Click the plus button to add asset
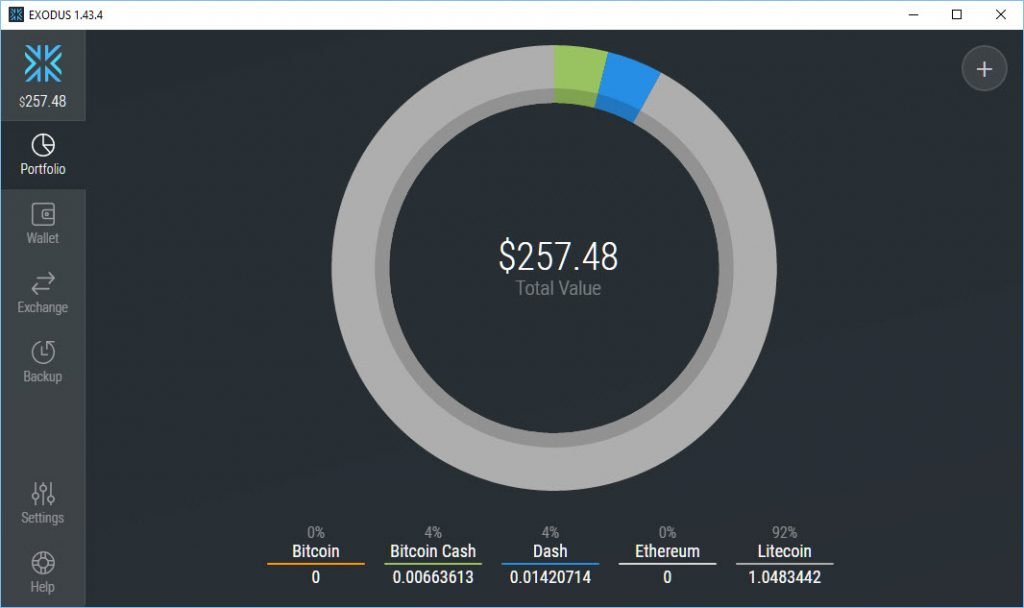The width and height of the screenshot is (1024, 608). 984,69
